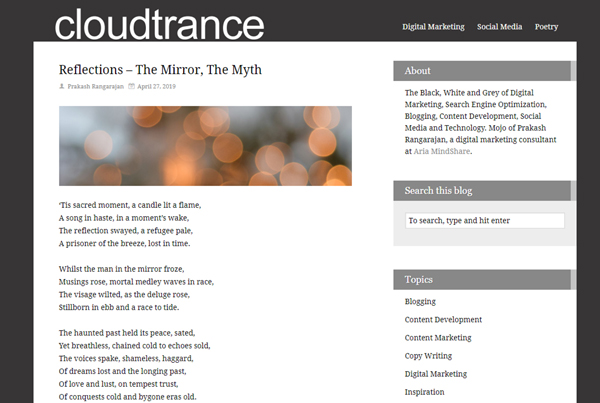This screenshot has width=600, height=403.
Task: Open the cloudtrance site logo
Action: pos(159,24)
